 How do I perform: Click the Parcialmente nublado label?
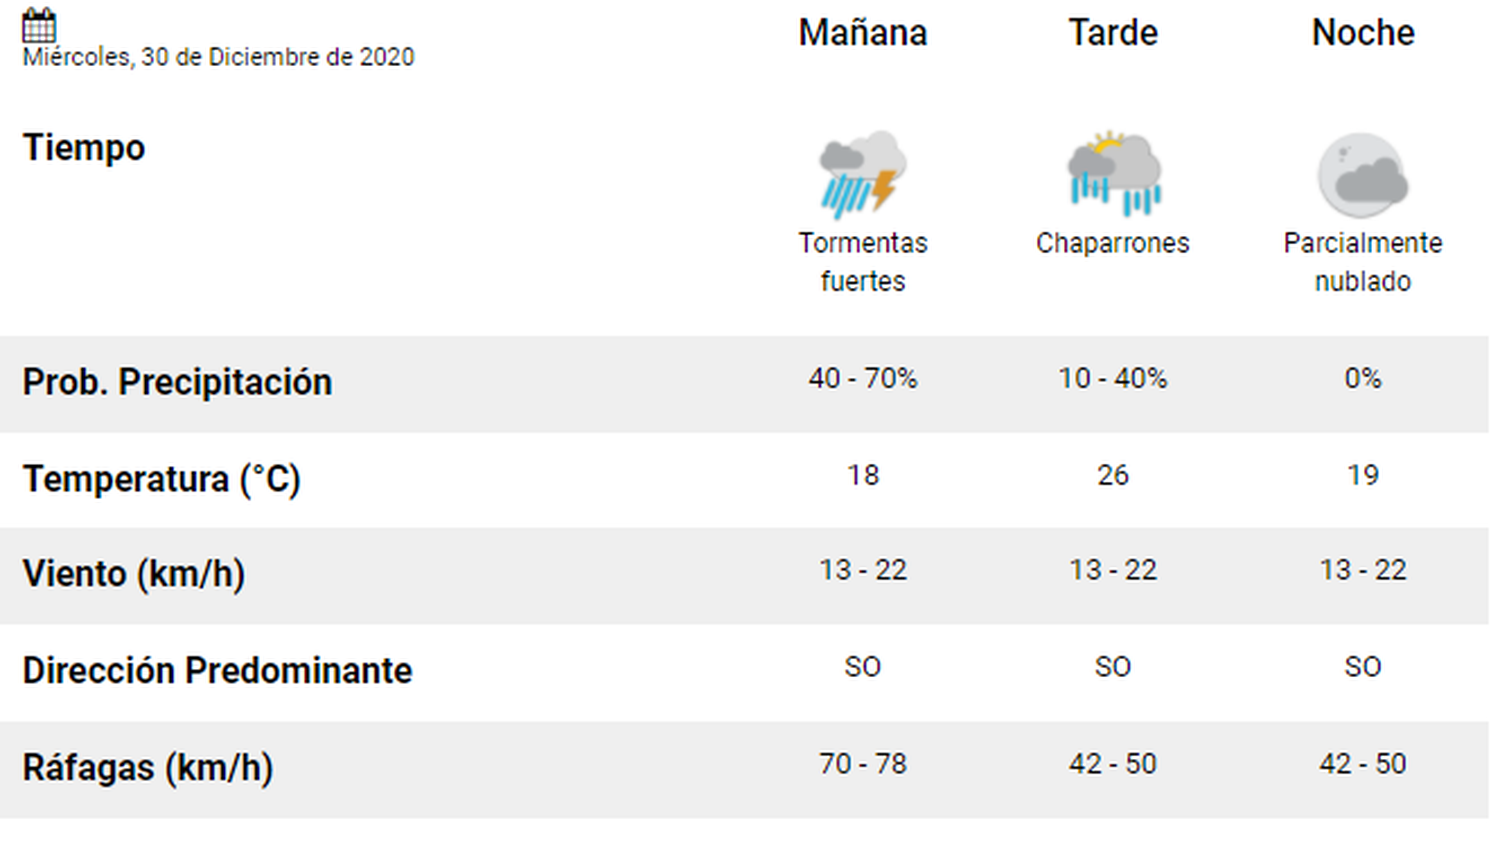tap(1363, 262)
